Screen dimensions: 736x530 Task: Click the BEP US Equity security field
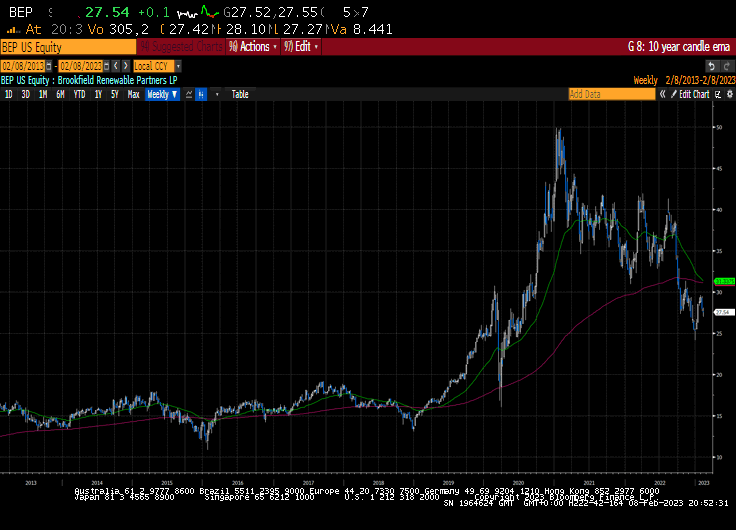point(68,47)
